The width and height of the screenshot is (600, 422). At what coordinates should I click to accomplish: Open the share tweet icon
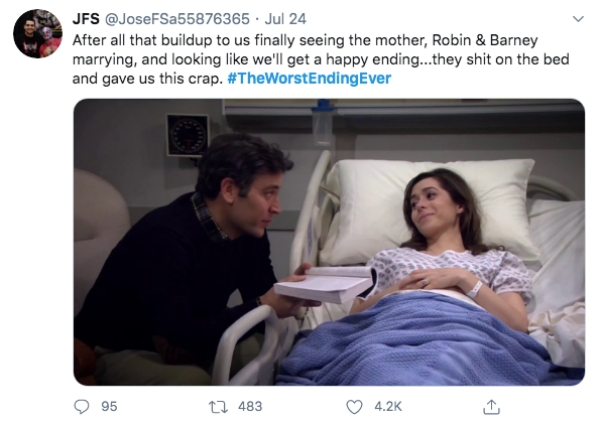tap(490, 406)
